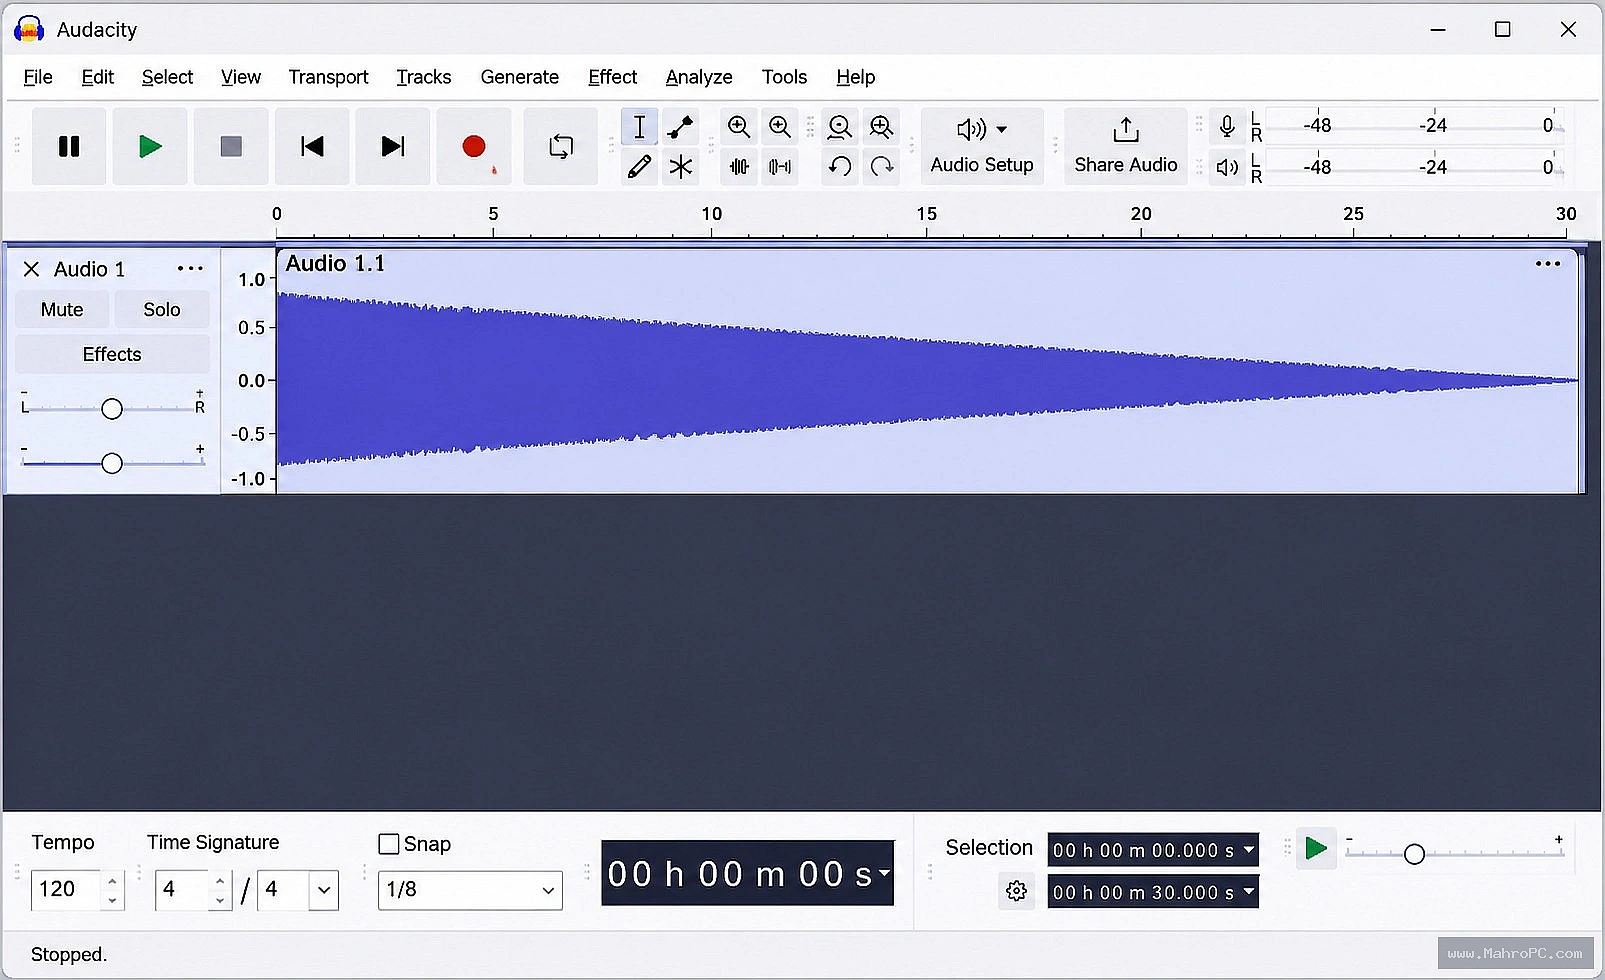This screenshot has height=980, width=1605.
Task: Select the Multi-tool asterisk icon
Action: (681, 166)
